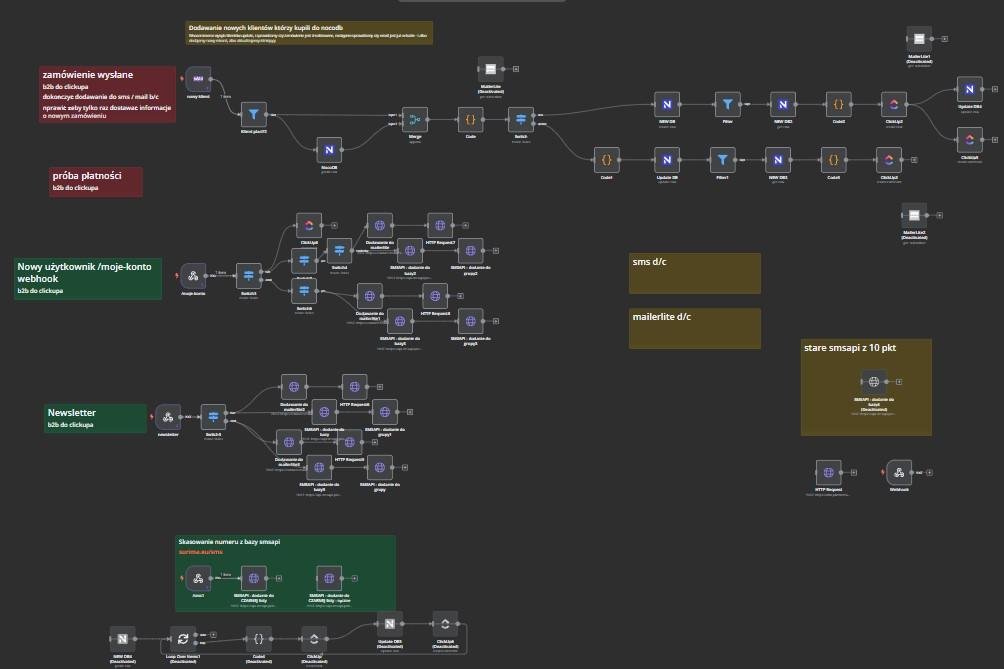Select the deactivated MailerLite1 node
The width and height of the screenshot is (1004, 669).
click(919, 39)
